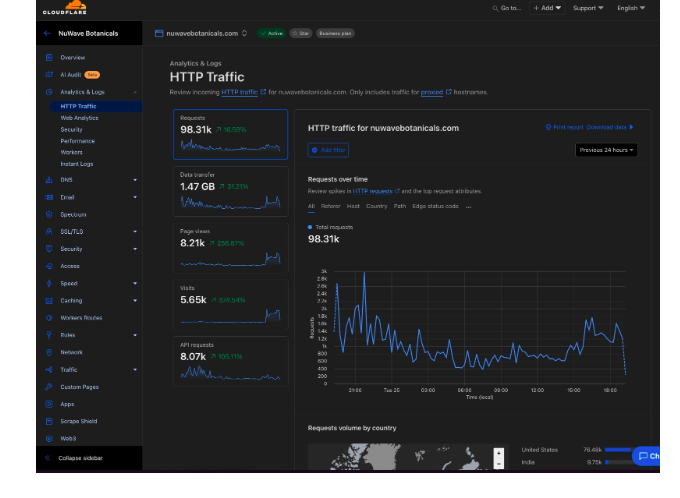The height and width of the screenshot is (498, 680).
Task: Select the Path chart tab
Action: click(x=400, y=206)
